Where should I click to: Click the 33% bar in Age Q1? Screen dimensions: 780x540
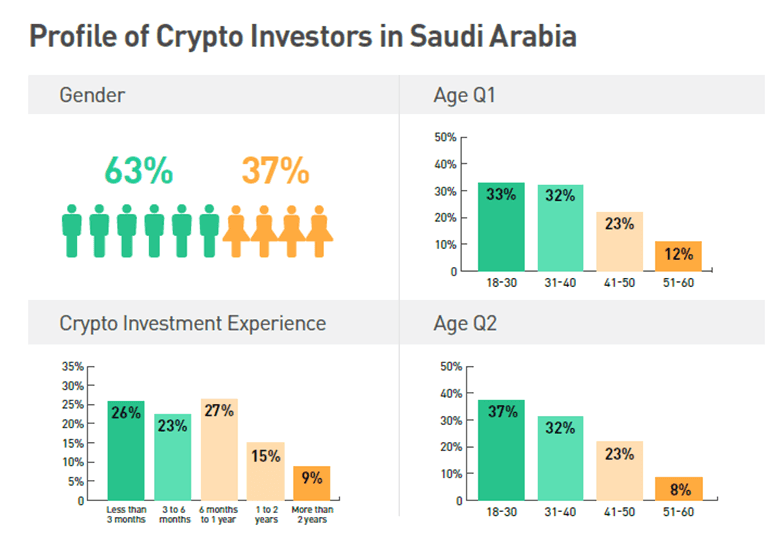click(x=501, y=227)
